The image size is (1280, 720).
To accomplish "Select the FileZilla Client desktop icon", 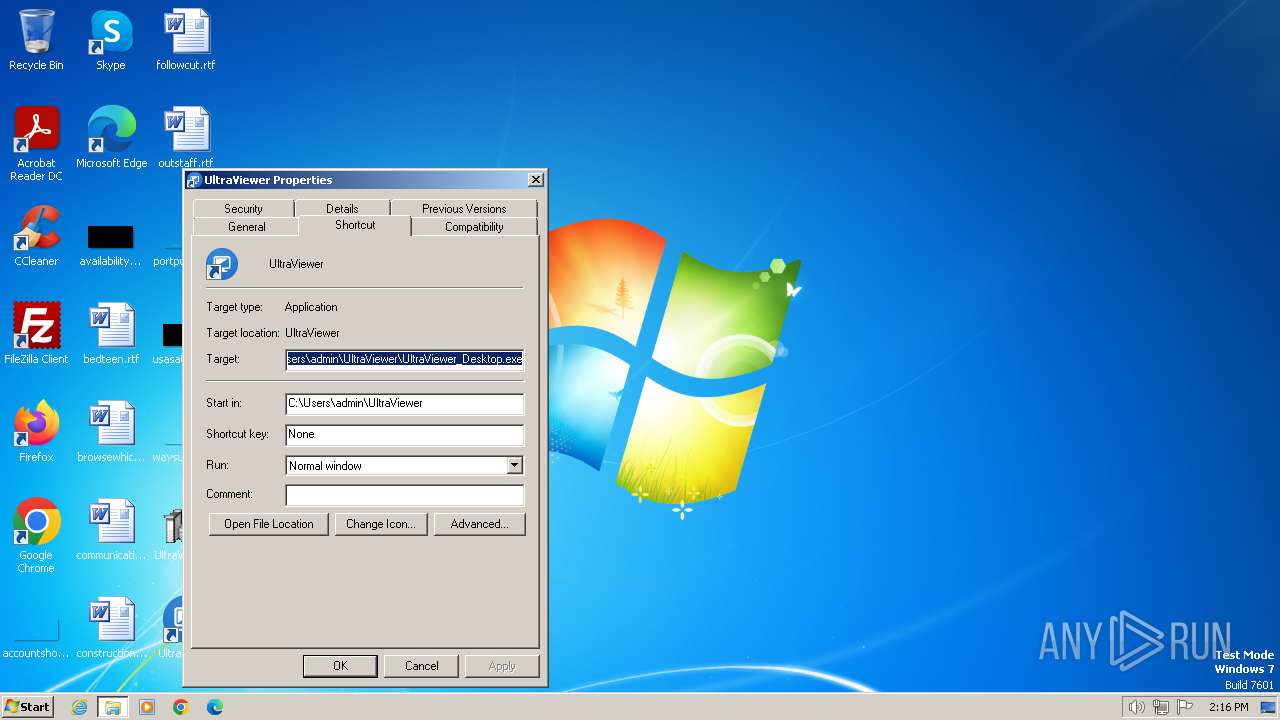I will click(x=36, y=333).
